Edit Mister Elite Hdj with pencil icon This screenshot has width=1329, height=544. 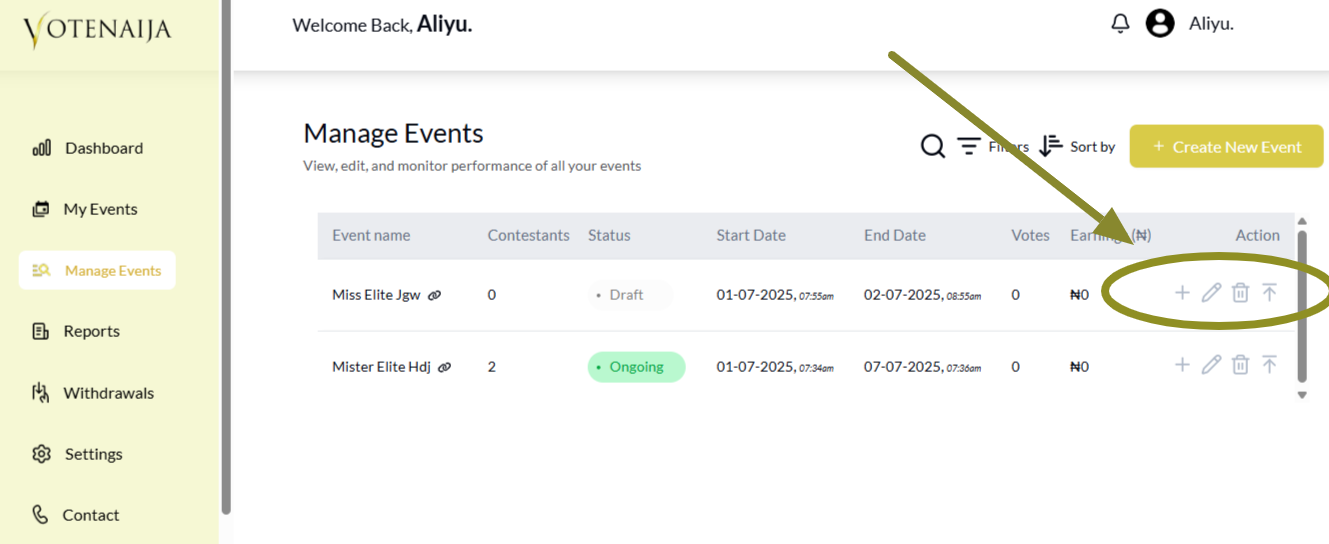pyautogui.click(x=1211, y=365)
